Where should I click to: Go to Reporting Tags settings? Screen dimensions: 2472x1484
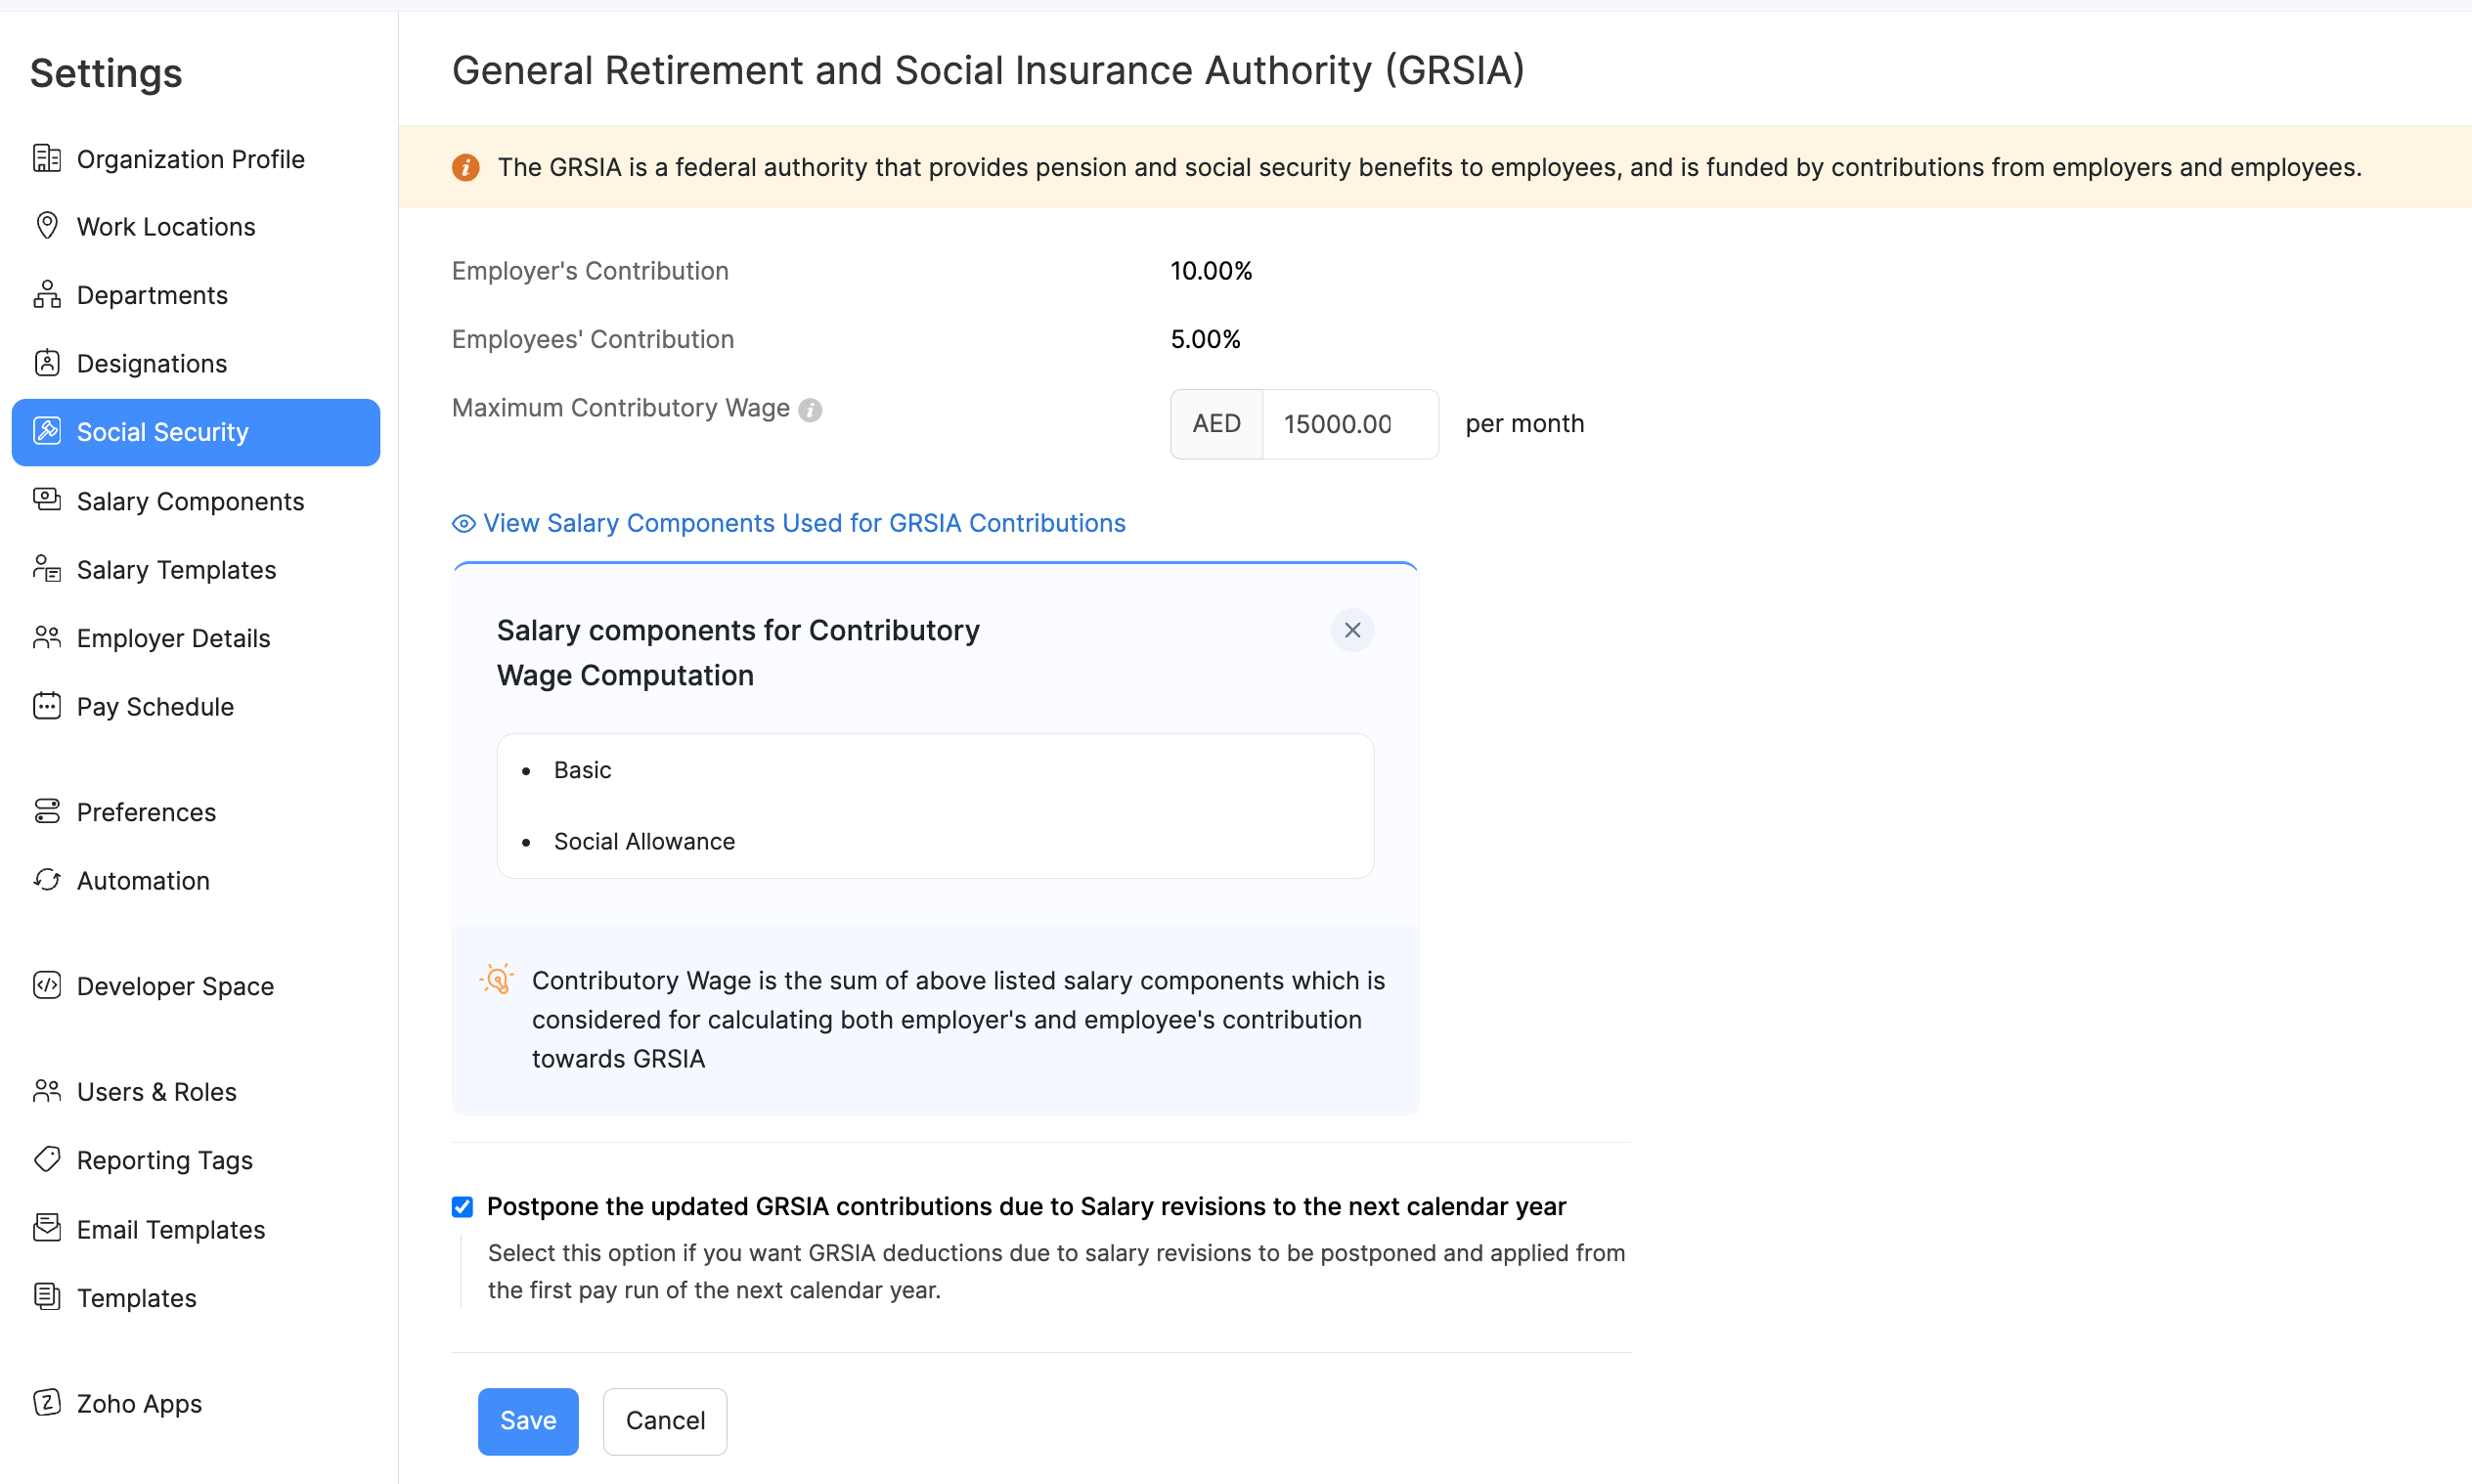164,1159
